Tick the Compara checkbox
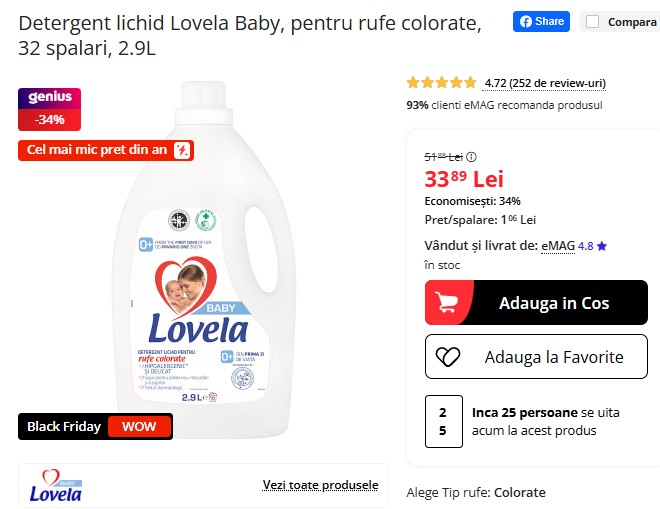This screenshot has height=509, width=660. (593, 21)
